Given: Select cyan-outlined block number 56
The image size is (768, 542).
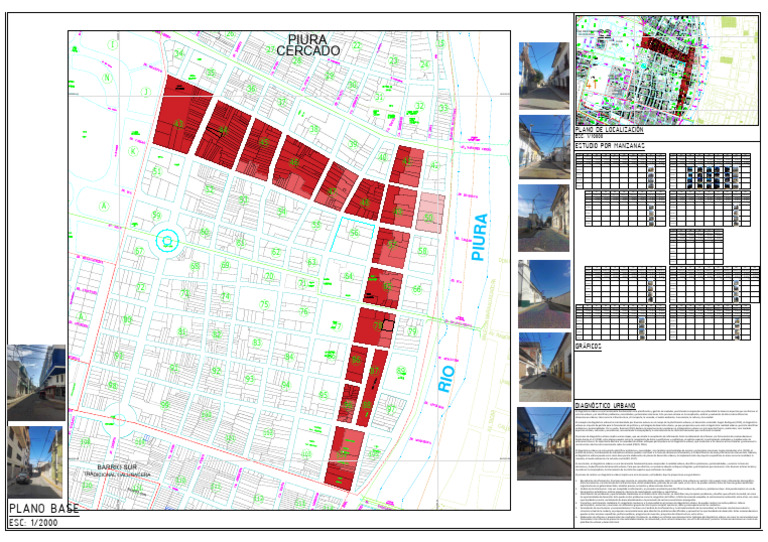Looking at the screenshot, I should [354, 233].
